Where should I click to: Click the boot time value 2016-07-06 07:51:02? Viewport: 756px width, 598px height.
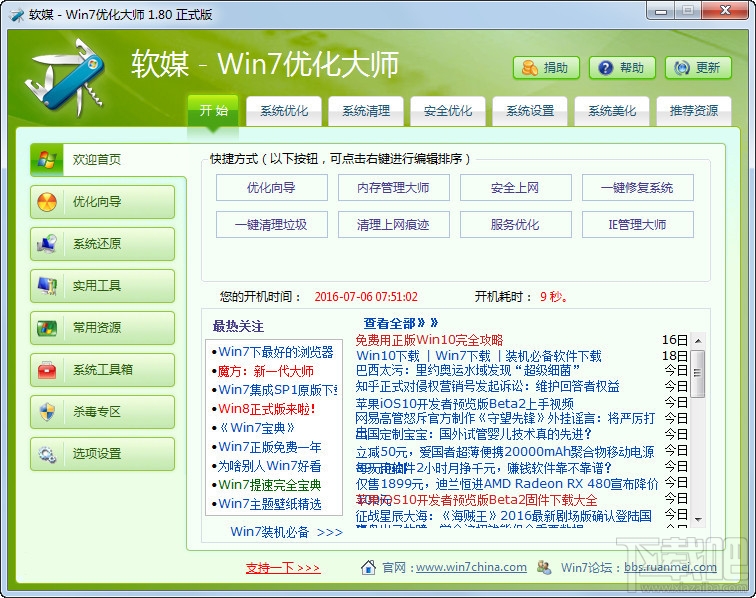pyautogui.click(x=366, y=297)
